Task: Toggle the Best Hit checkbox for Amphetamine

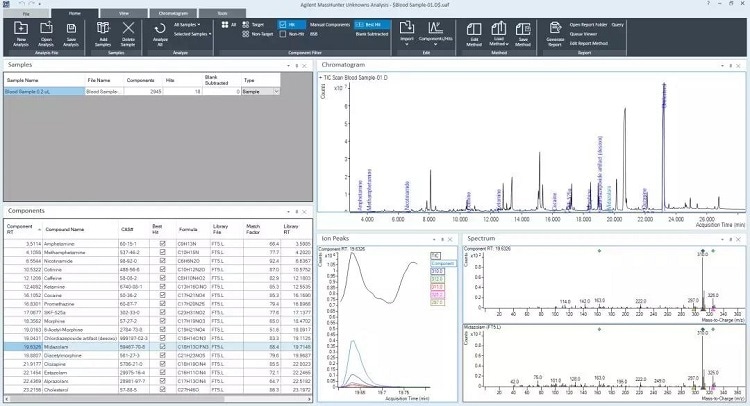Action: tap(161, 243)
